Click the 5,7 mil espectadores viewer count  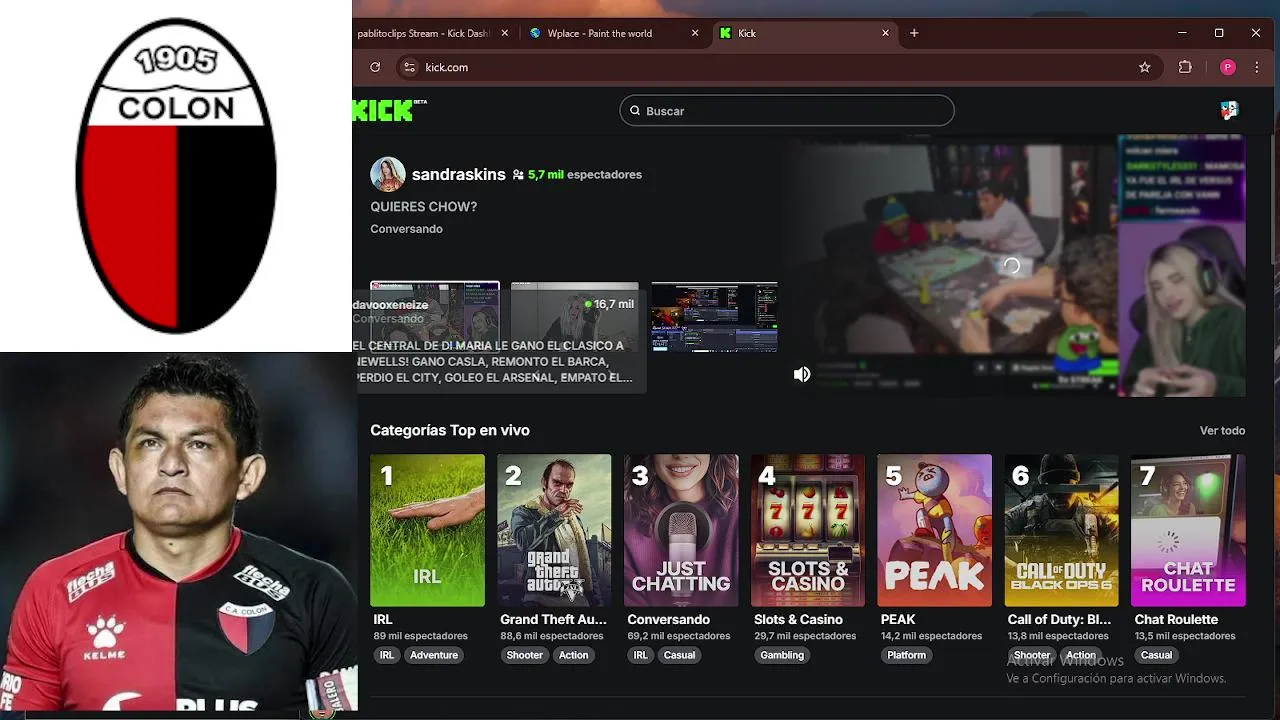(585, 174)
